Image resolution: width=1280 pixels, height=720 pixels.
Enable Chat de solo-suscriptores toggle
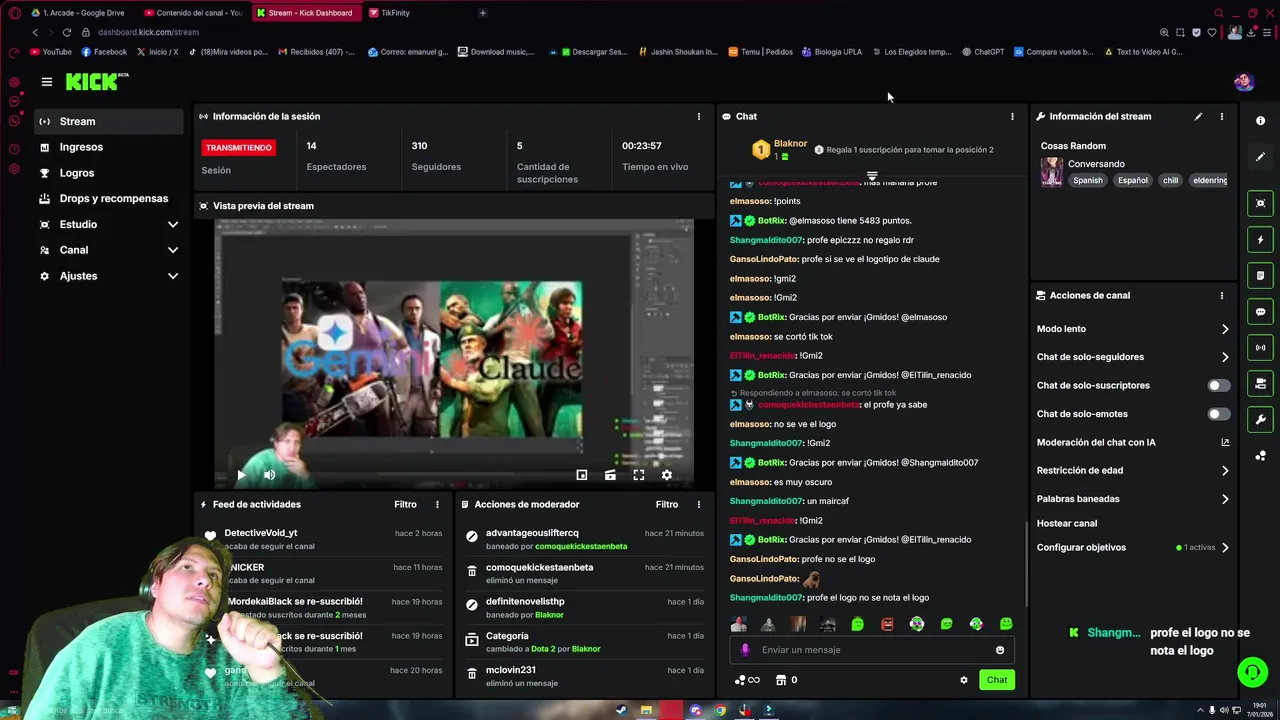(x=1219, y=385)
